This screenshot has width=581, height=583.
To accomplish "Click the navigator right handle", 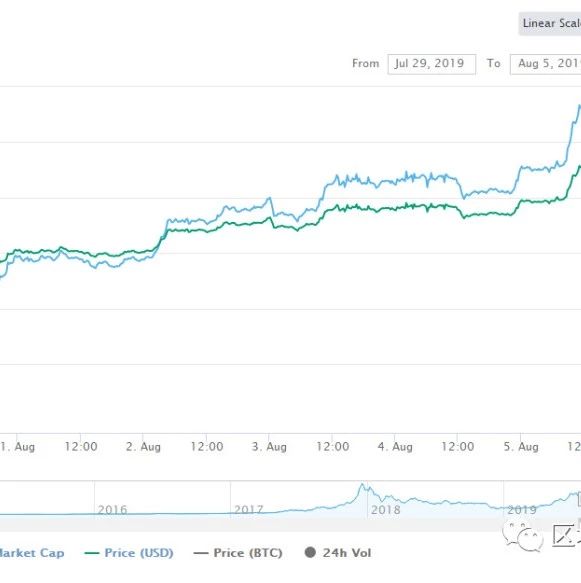I will tap(579, 500).
